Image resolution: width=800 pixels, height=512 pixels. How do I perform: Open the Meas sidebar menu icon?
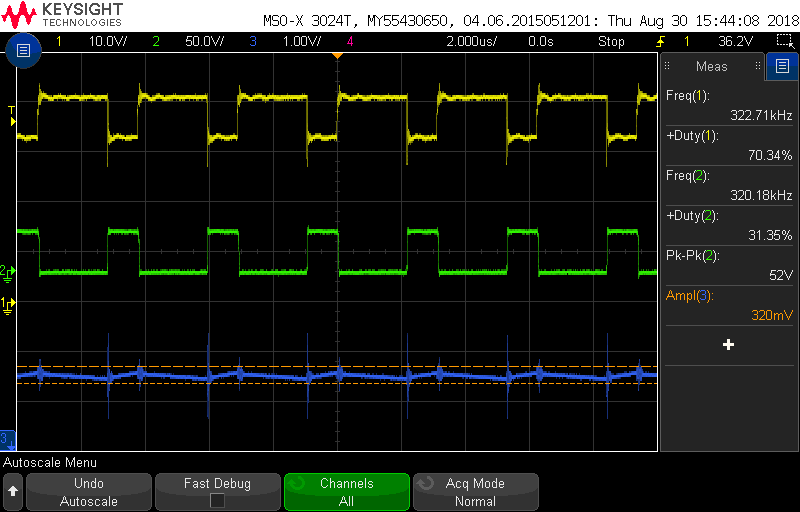(x=782, y=66)
